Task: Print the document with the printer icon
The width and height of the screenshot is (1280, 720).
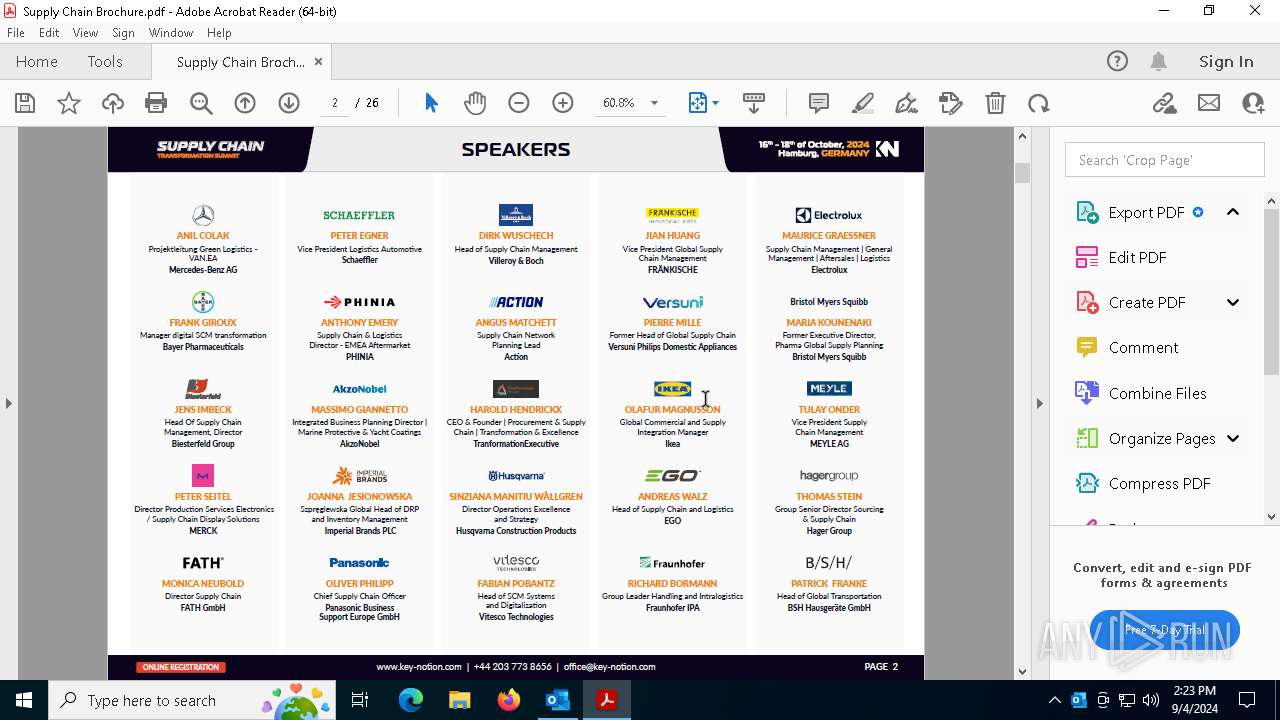Action: click(156, 103)
